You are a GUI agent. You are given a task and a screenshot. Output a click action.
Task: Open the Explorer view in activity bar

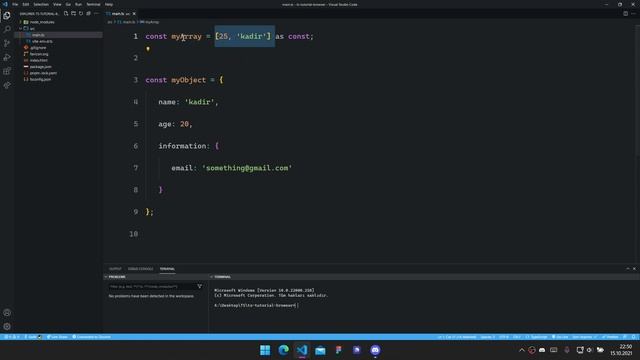click(x=7, y=16)
